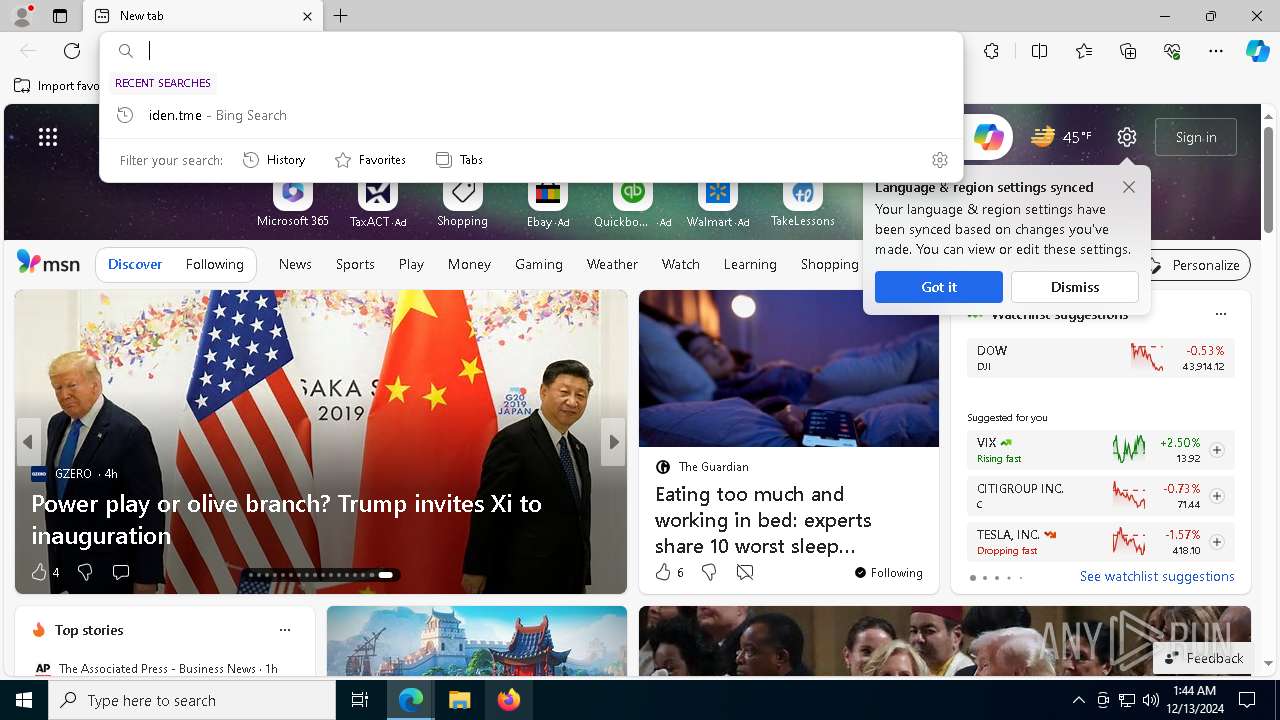Viewport: 1280px width, 720px height.
Task: Open Quickbooks ad quick link
Action: tap(632, 204)
